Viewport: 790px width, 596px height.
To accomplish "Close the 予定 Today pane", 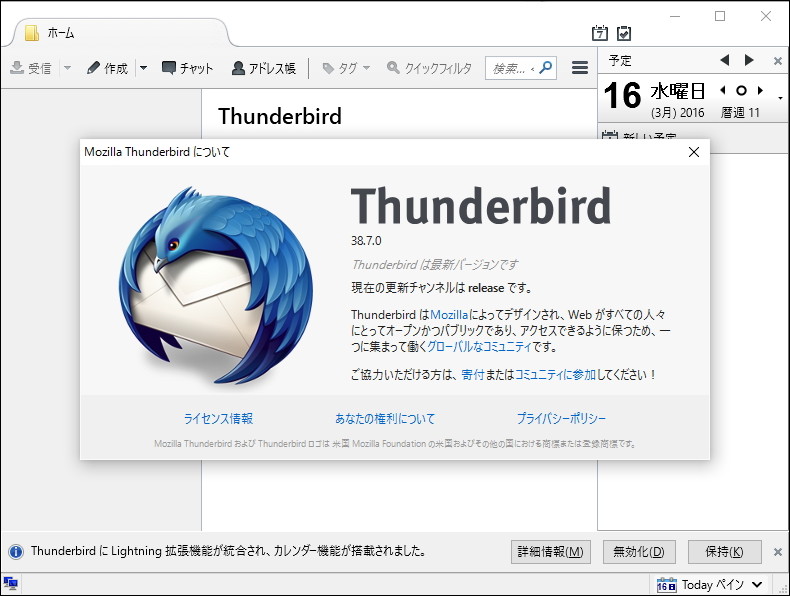I will pos(778,61).
